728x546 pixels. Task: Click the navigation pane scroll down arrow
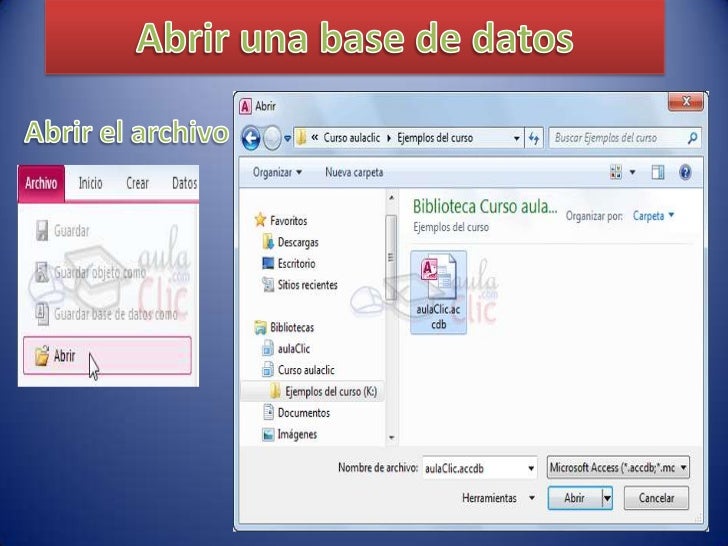[x=391, y=437]
